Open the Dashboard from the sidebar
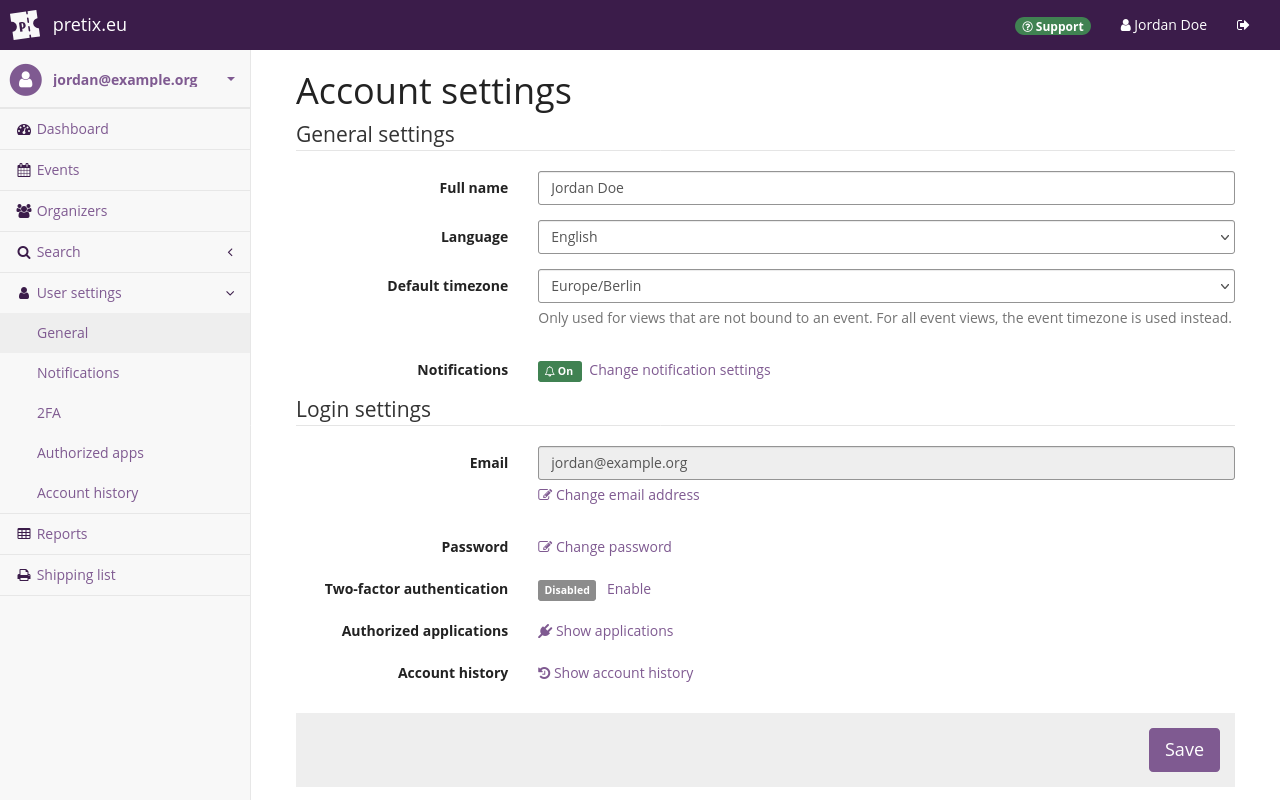 (72, 128)
